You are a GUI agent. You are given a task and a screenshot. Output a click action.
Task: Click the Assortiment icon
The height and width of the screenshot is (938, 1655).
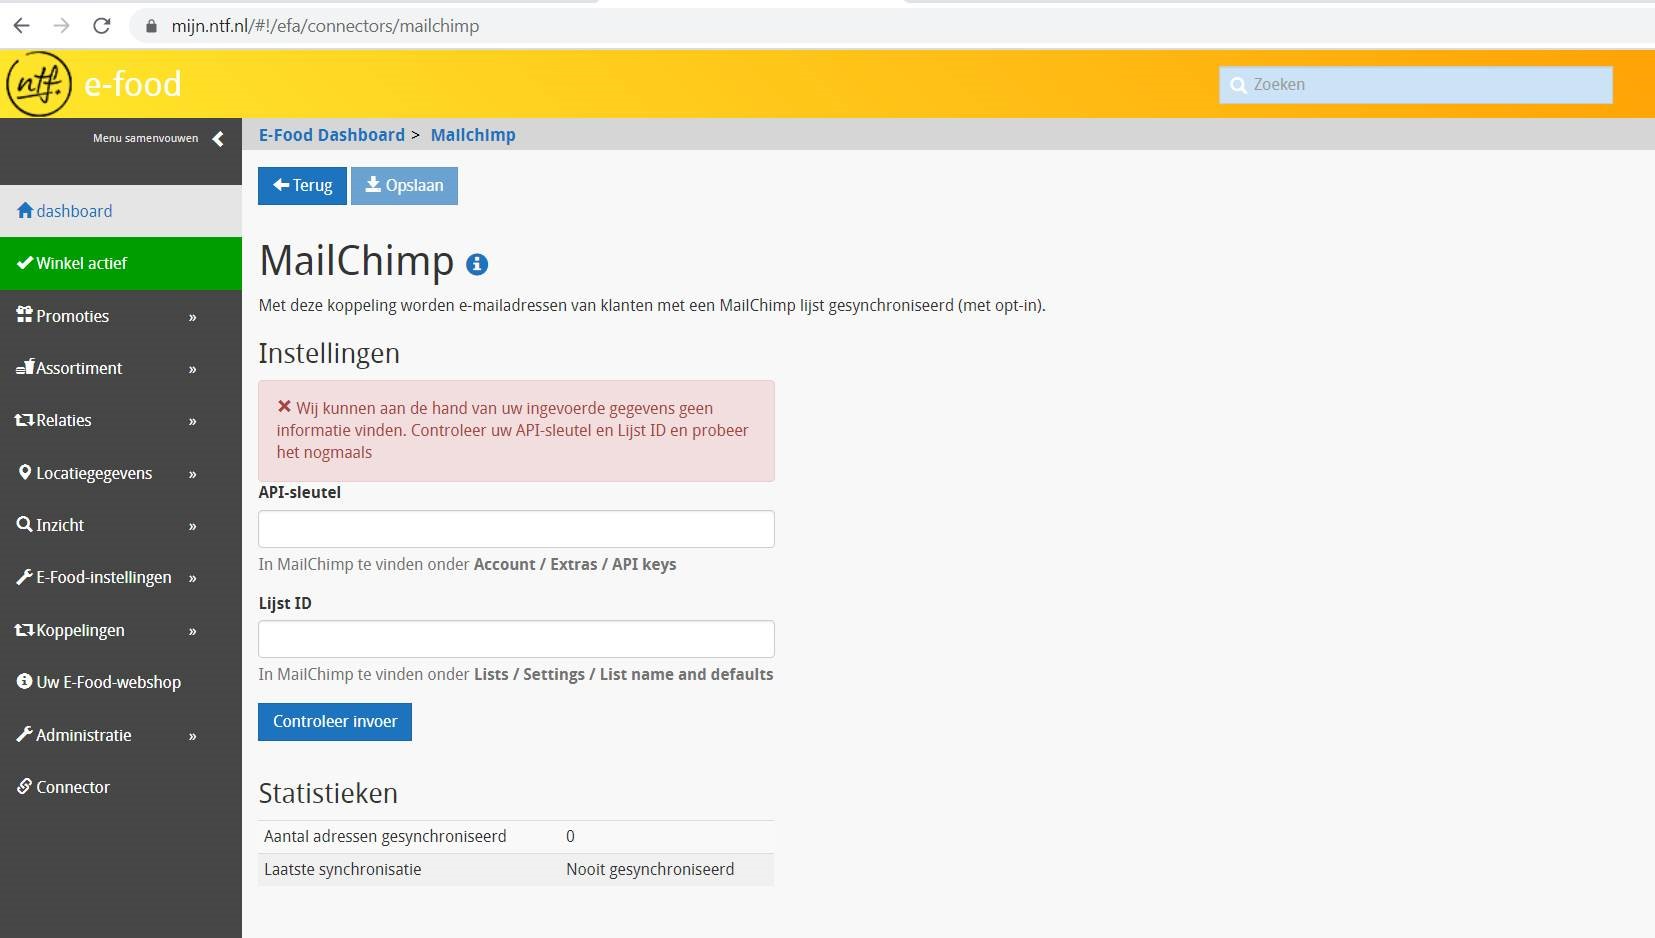tap(25, 367)
